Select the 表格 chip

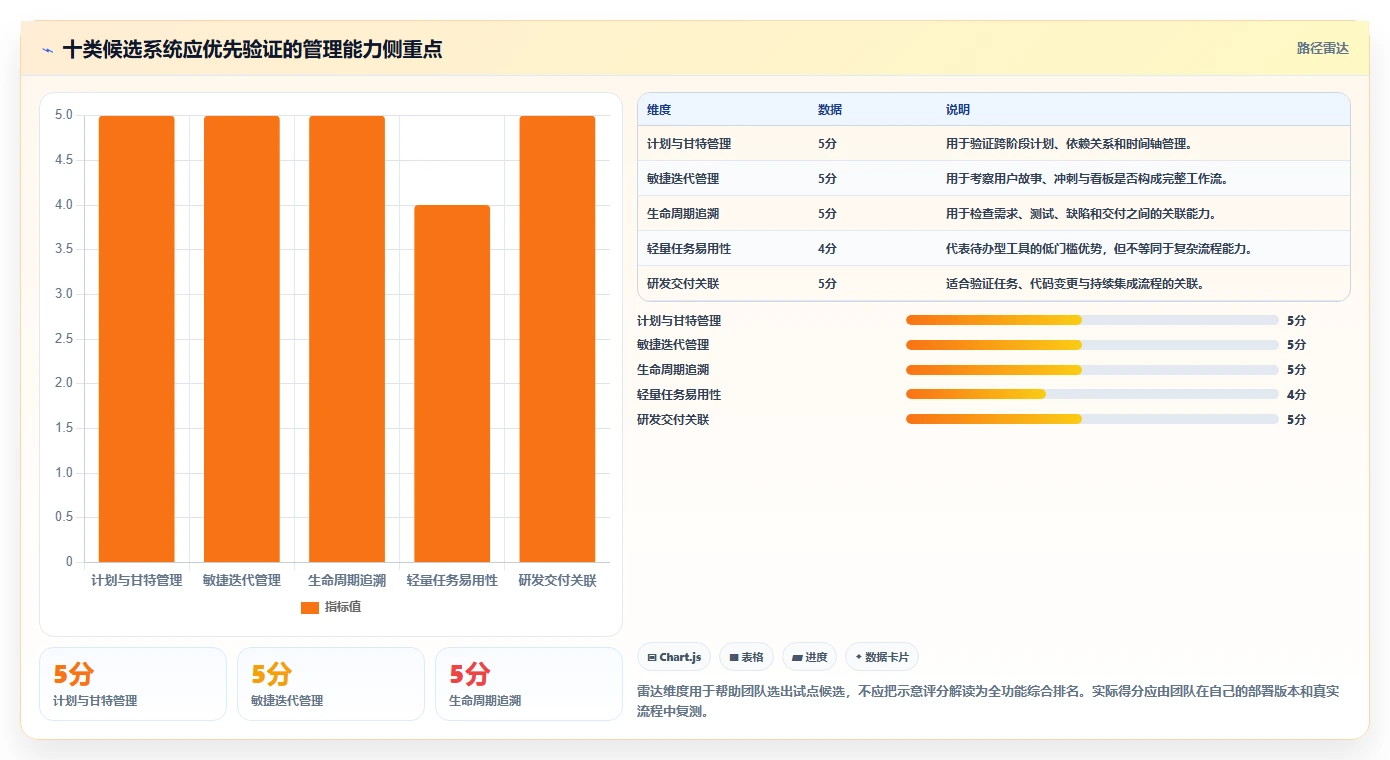click(x=747, y=657)
